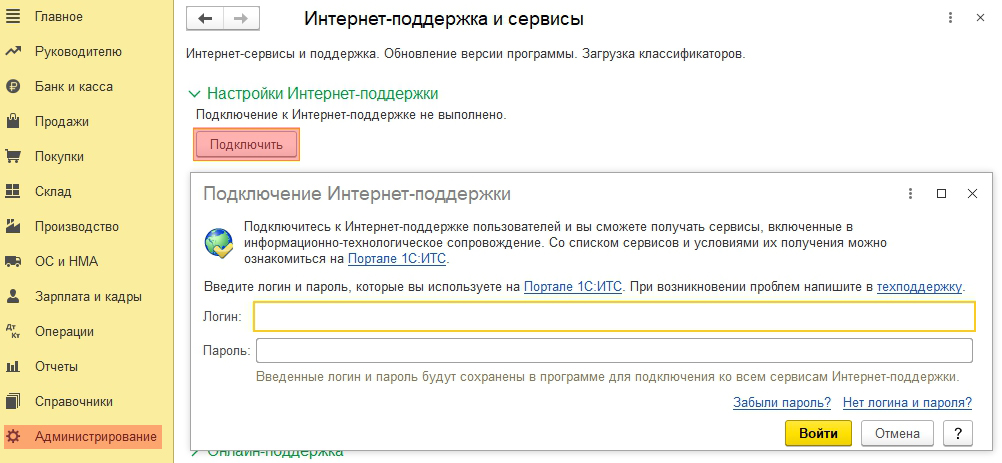Open the Операции section
Viewport: 1002px width, 463px height.
coord(65,331)
